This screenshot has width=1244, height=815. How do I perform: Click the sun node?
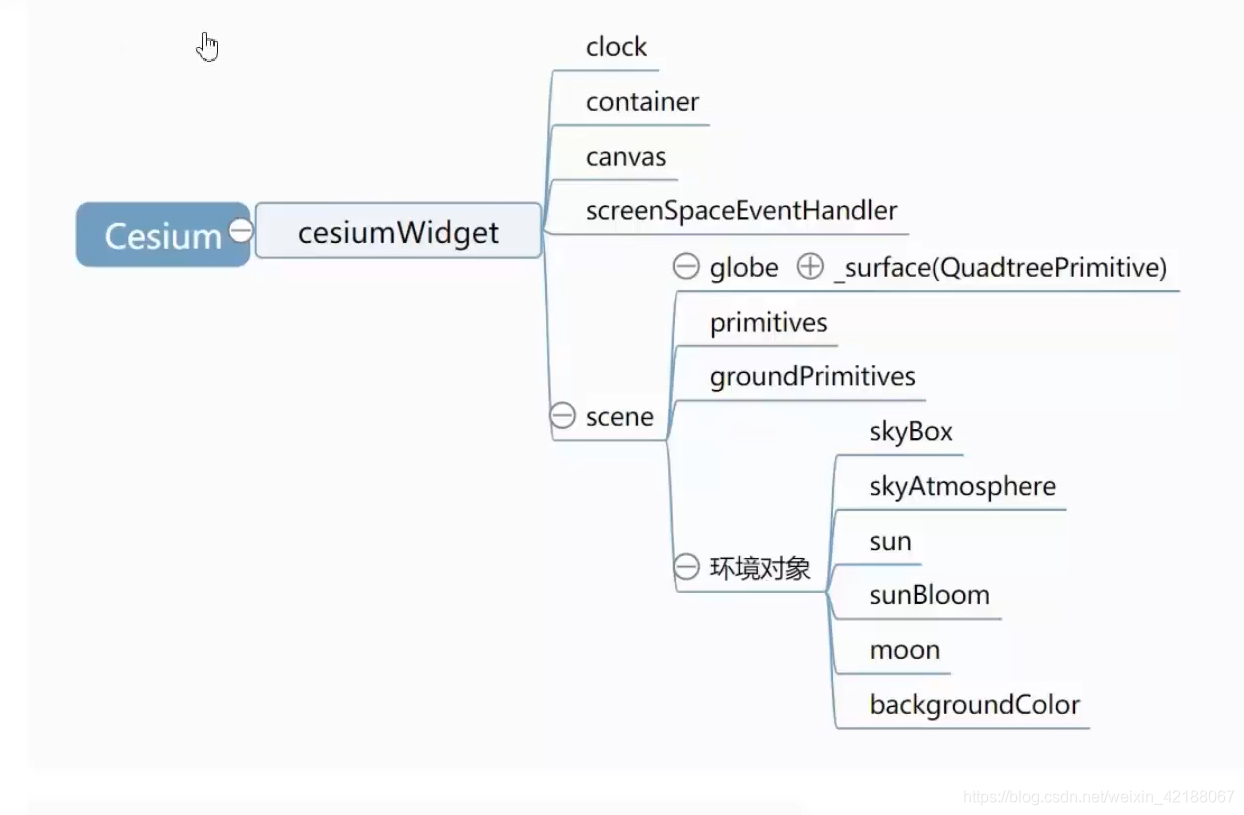890,542
